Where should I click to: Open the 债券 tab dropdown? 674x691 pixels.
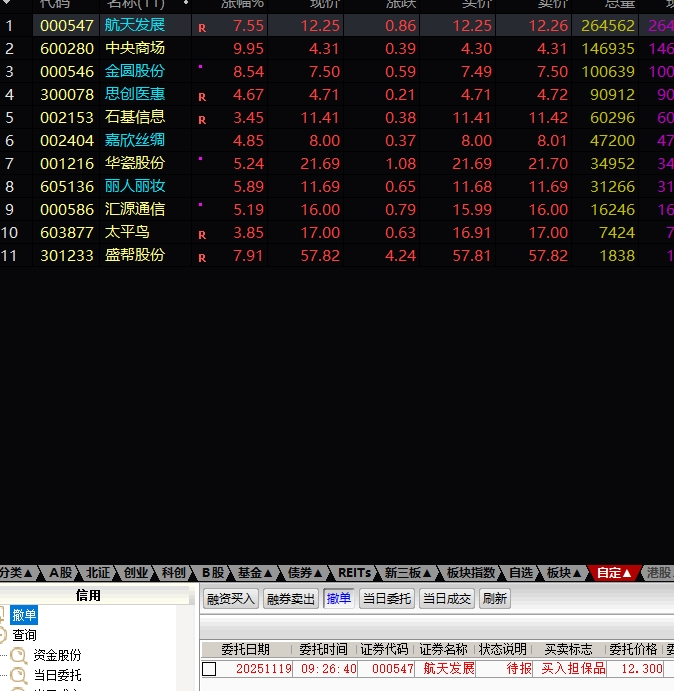[x=305, y=573]
